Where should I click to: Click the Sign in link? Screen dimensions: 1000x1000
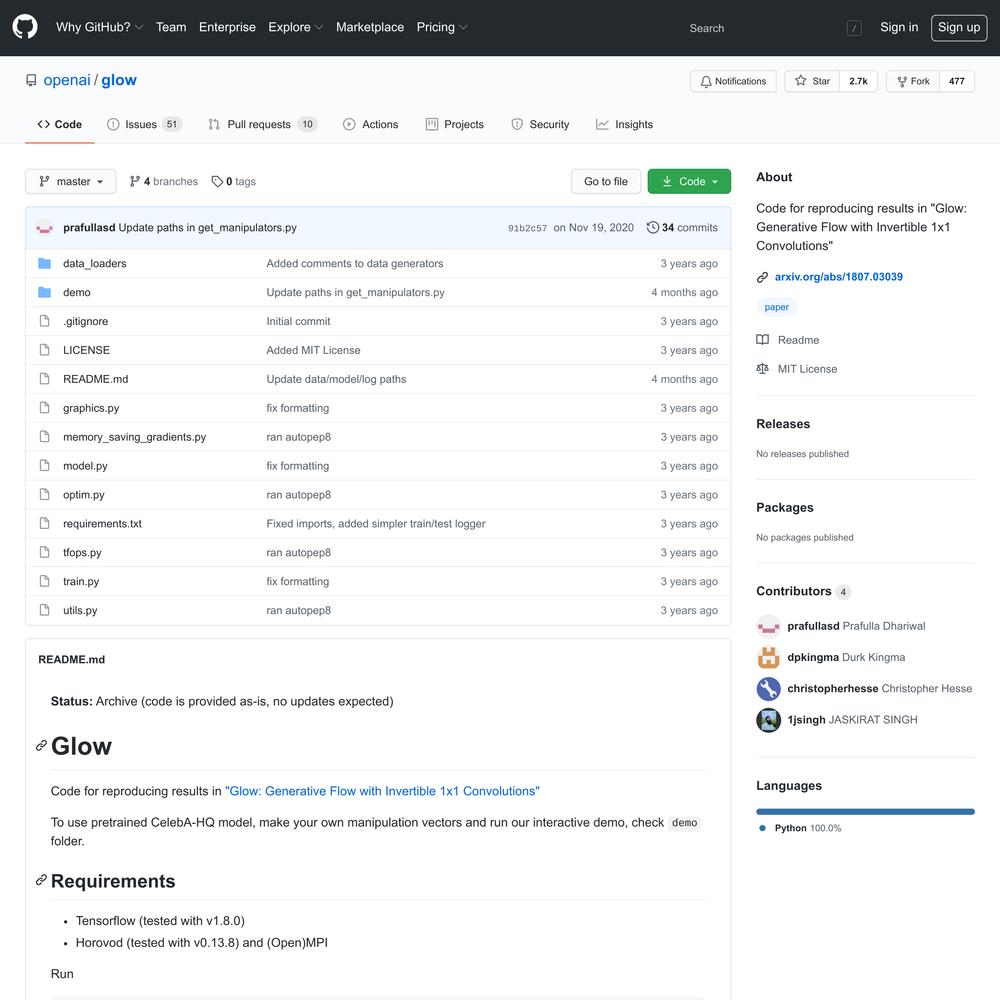point(899,27)
